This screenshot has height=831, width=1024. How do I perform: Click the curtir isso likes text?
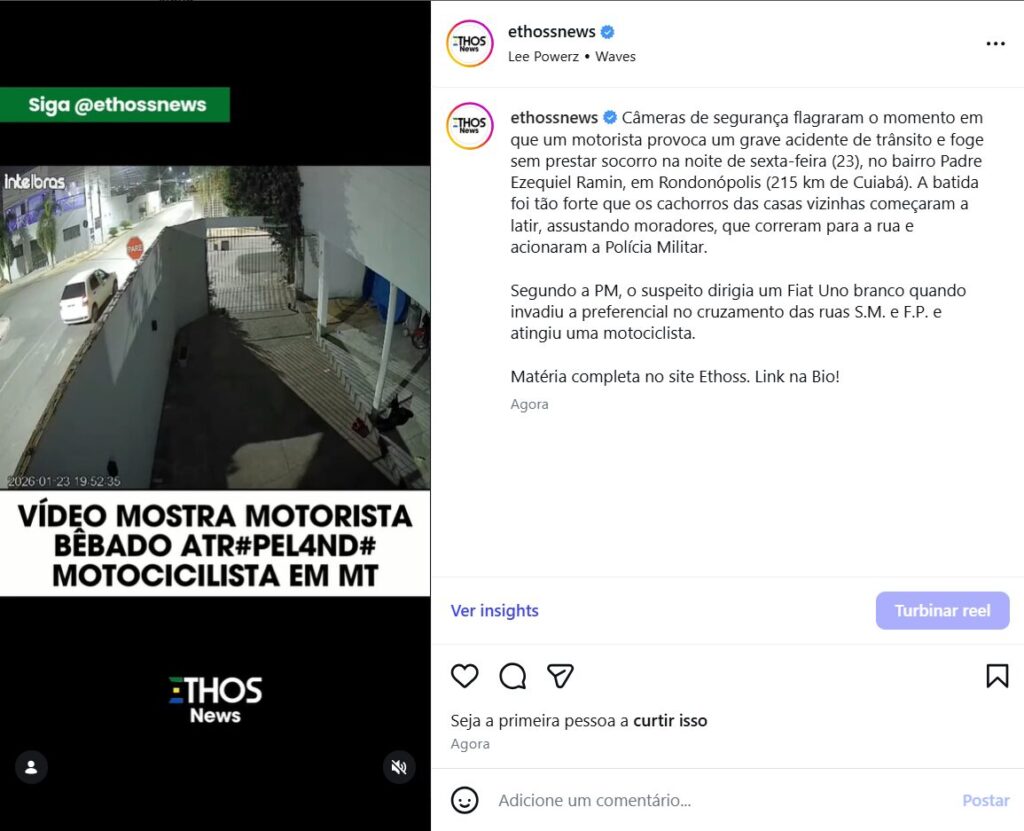[x=670, y=721]
